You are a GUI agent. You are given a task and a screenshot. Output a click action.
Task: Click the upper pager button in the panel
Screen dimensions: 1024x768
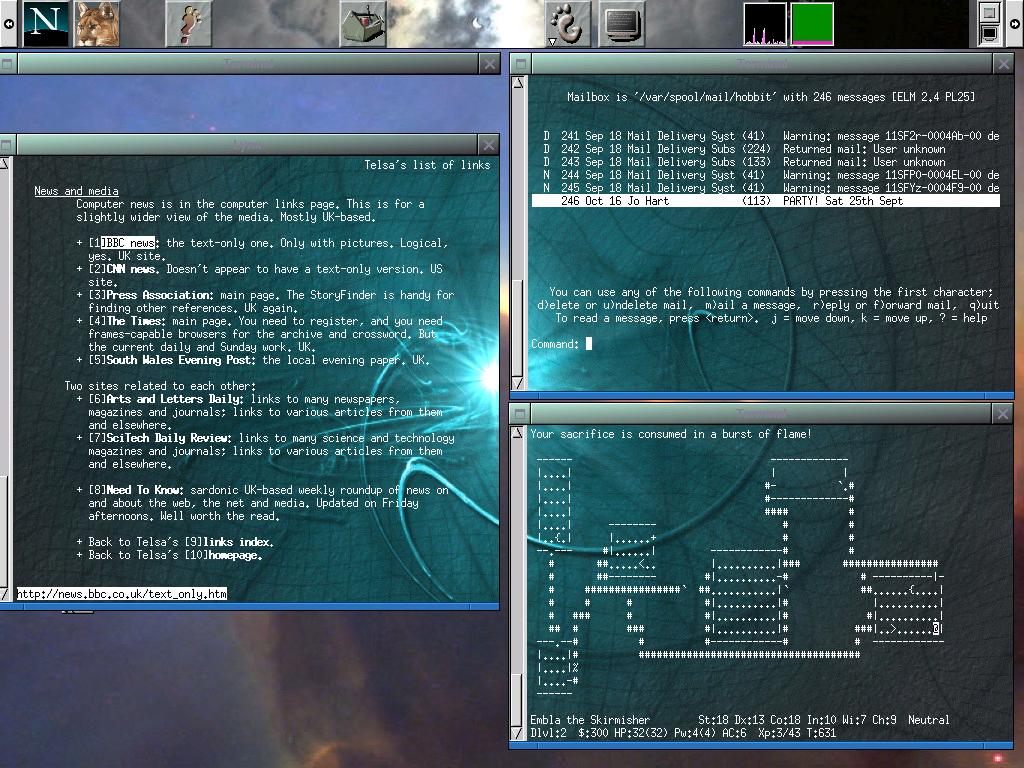[989, 12]
